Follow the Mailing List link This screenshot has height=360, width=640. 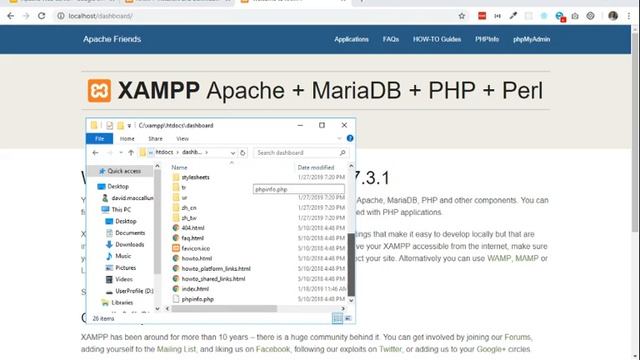[x=176, y=349]
